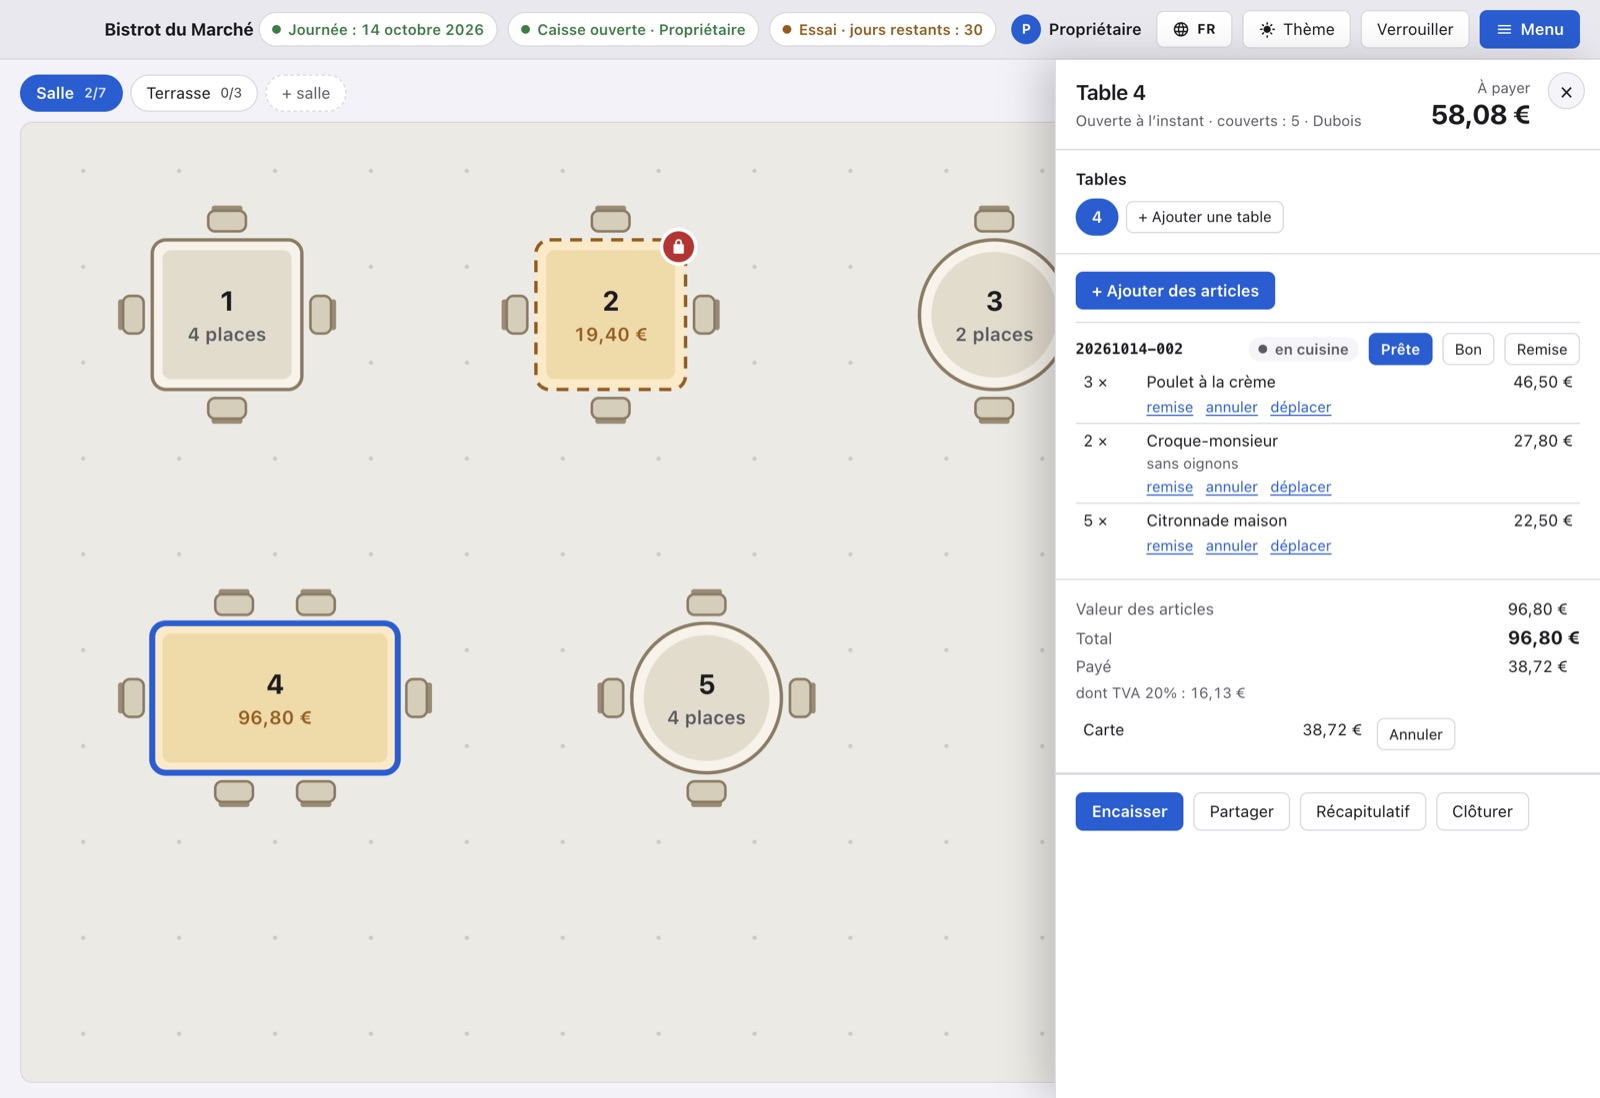This screenshot has width=1600, height=1098.
Task: Apply an order-level Remise
Action: [x=1541, y=349]
